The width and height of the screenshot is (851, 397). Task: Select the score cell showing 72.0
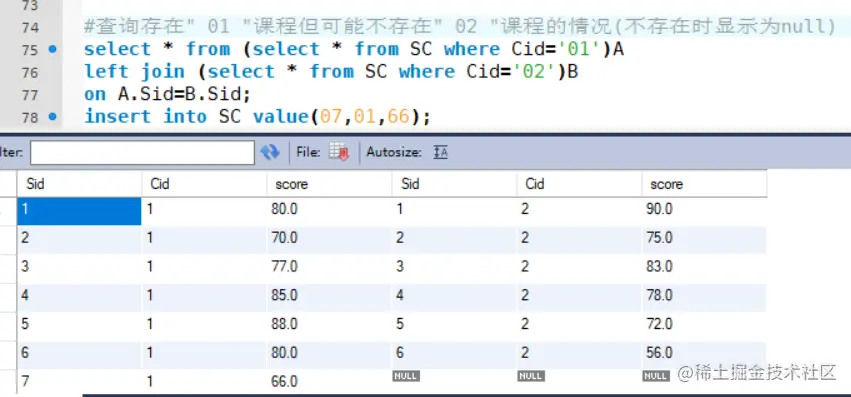704,325
